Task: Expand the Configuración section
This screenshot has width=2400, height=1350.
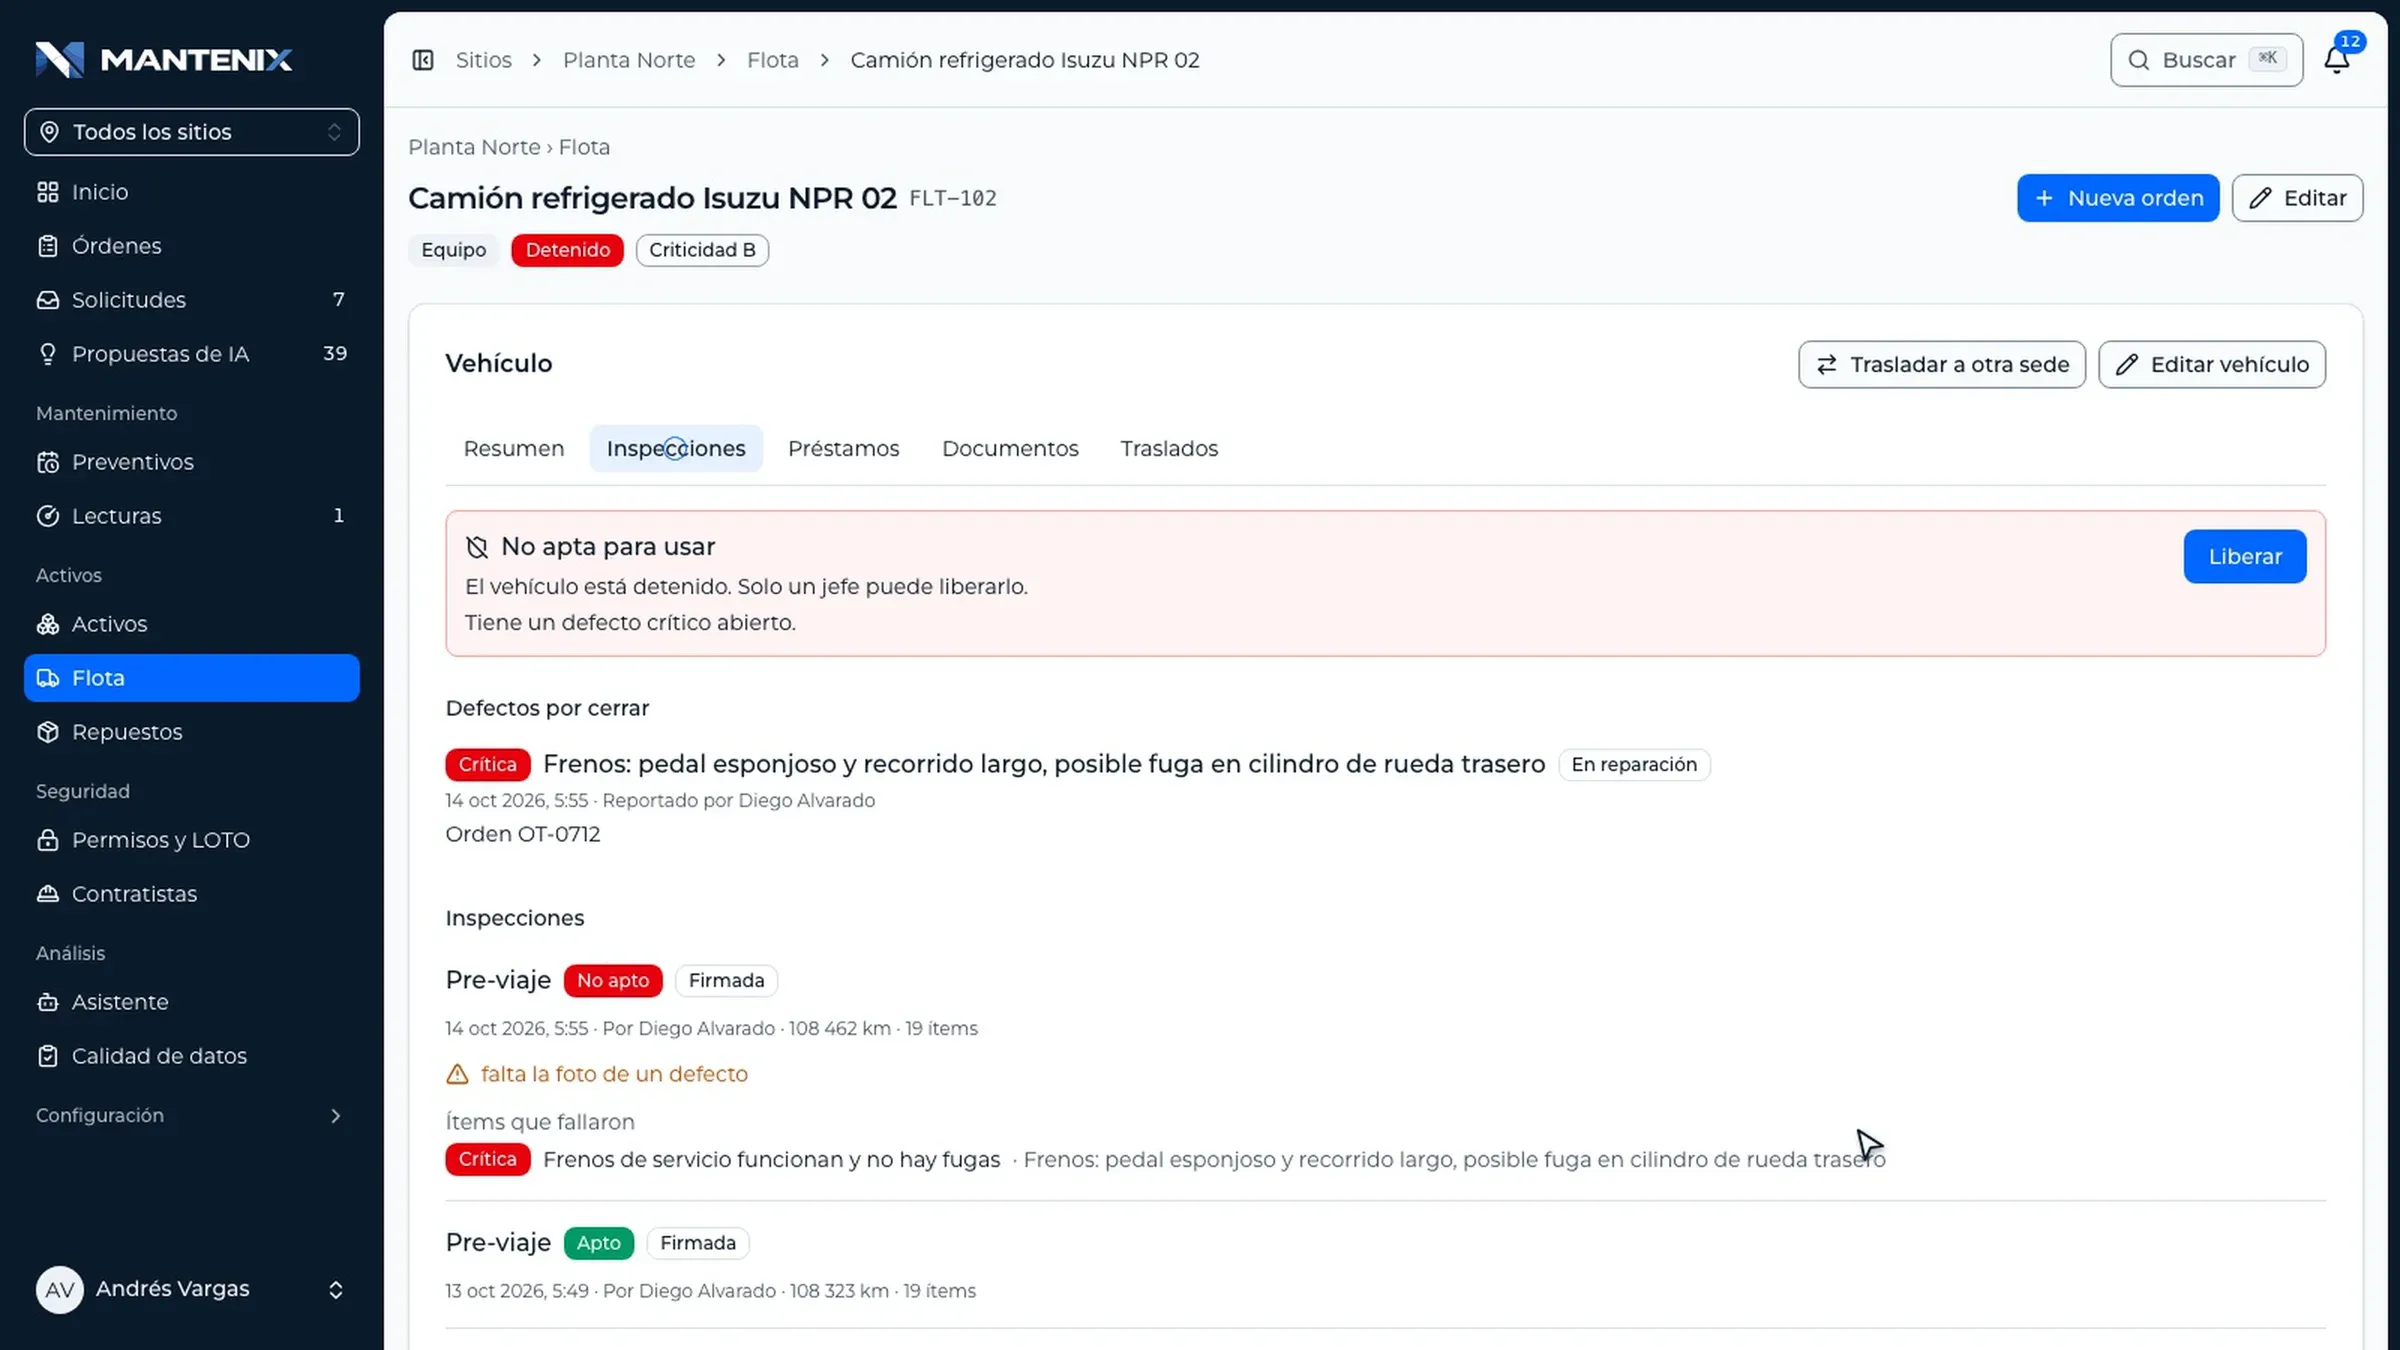Action: click(192, 1115)
